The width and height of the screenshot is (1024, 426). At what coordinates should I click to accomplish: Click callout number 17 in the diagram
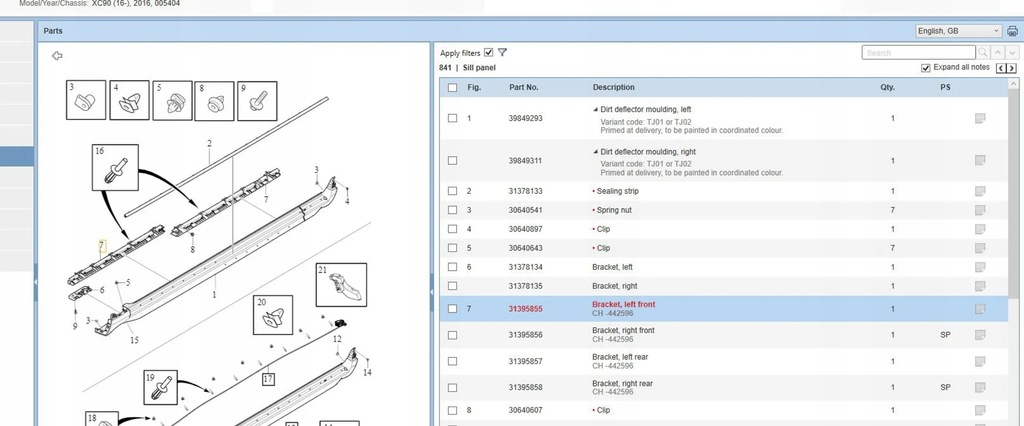point(268,379)
